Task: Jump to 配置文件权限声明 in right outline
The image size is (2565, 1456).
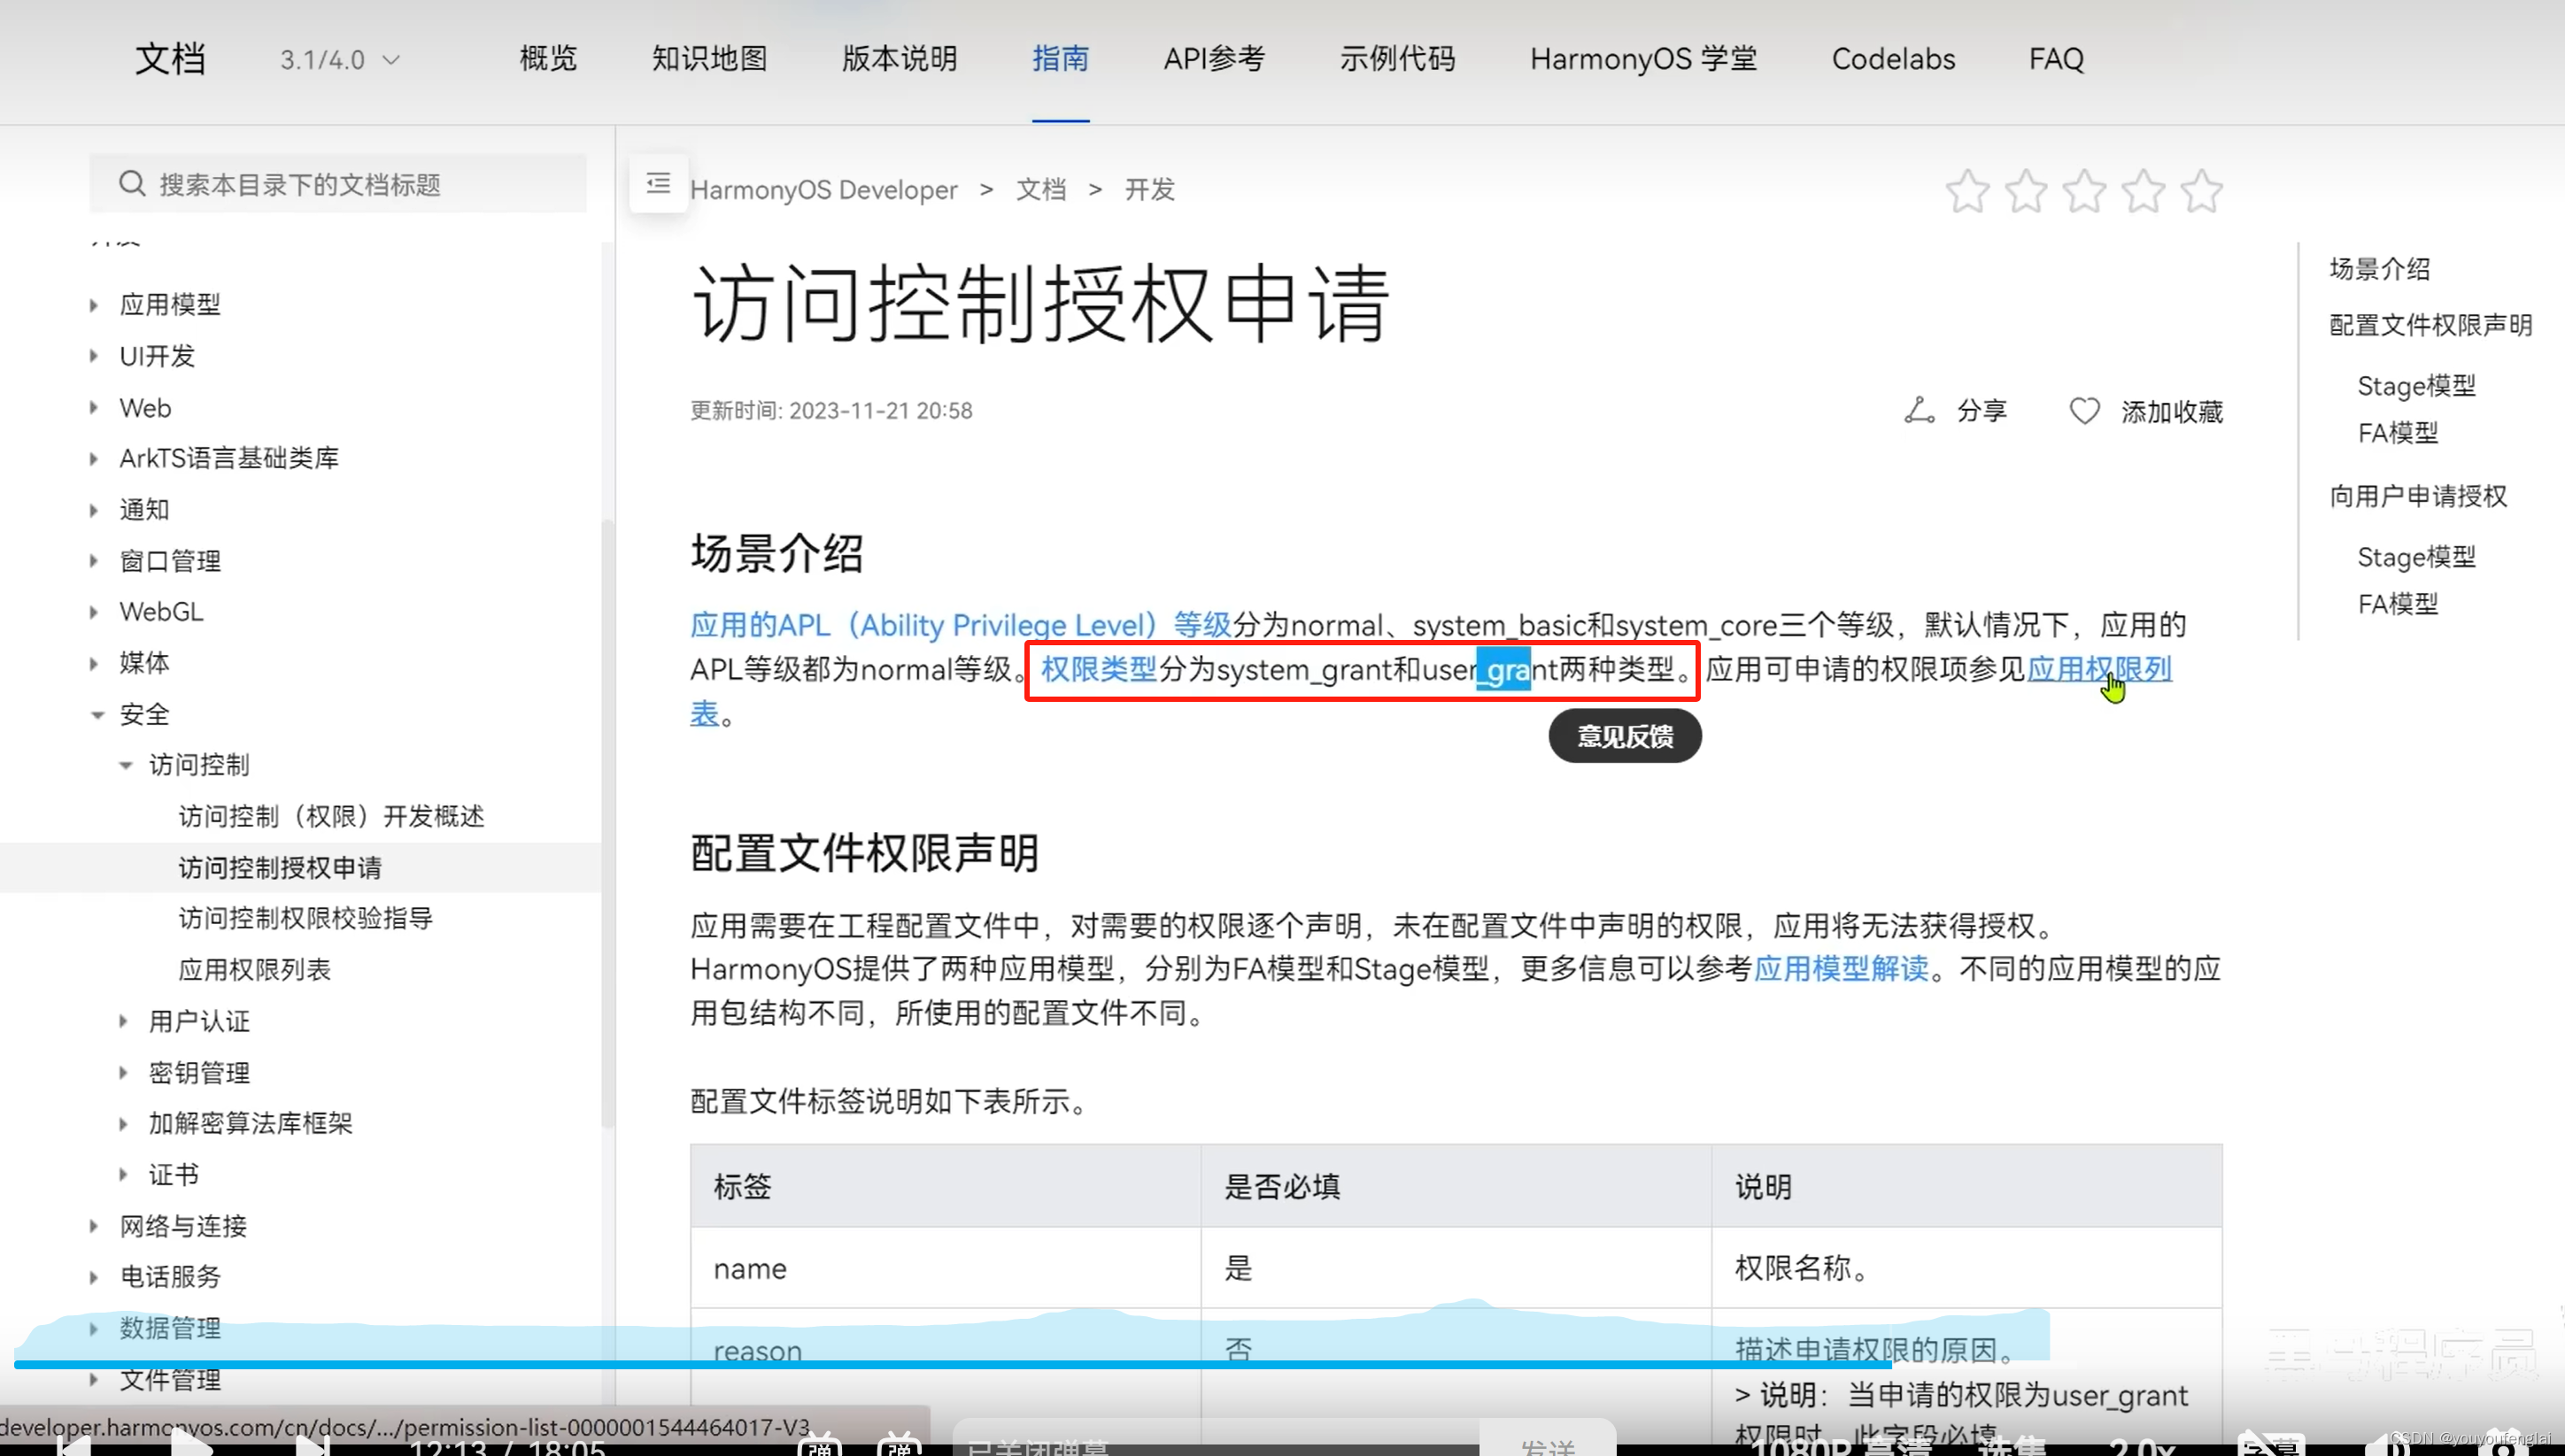Action: pyautogui.click(x=2430, y=325)
